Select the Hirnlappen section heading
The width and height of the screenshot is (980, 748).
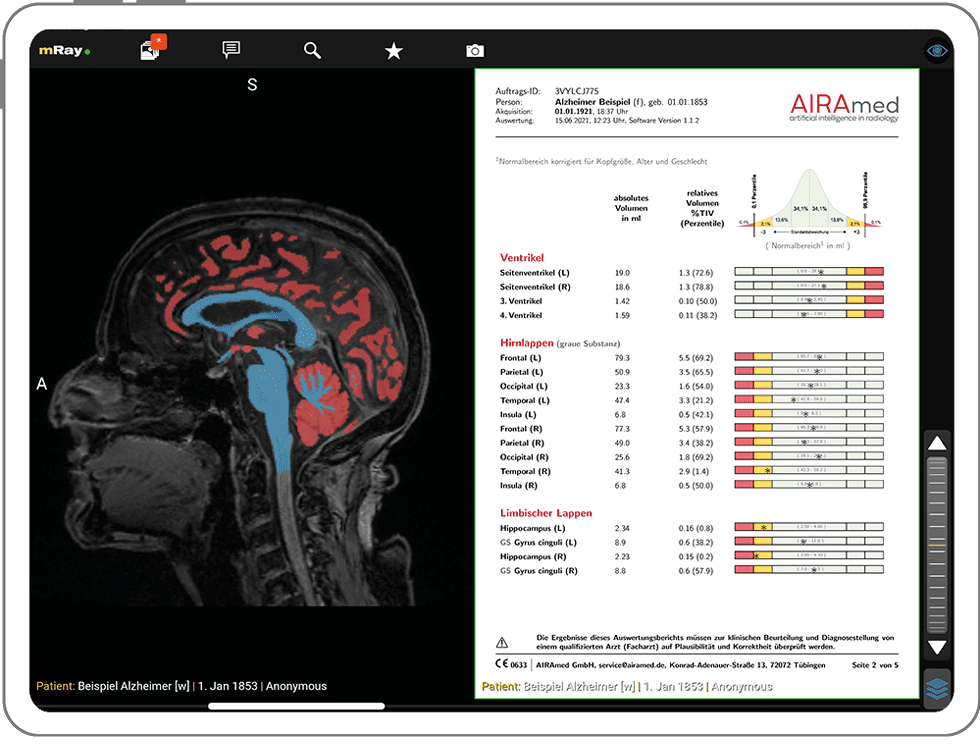tap(527, 342)
